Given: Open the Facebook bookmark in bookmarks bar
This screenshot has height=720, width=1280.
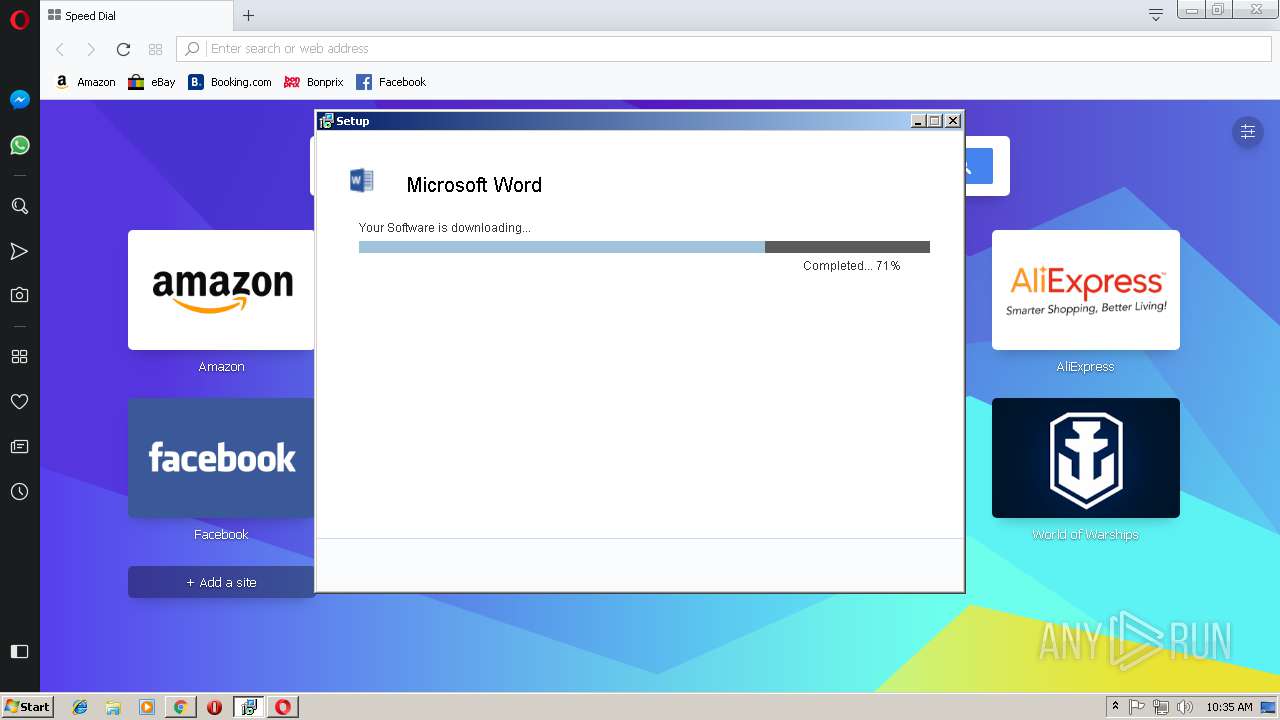Looking at the screenshot, I should coord(391,82).
